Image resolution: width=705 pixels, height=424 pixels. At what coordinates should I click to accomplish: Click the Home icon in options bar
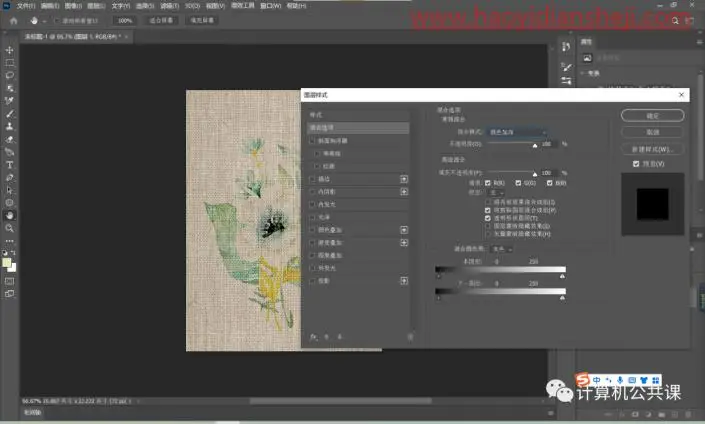pyautogui.click(x=13, y=21)
